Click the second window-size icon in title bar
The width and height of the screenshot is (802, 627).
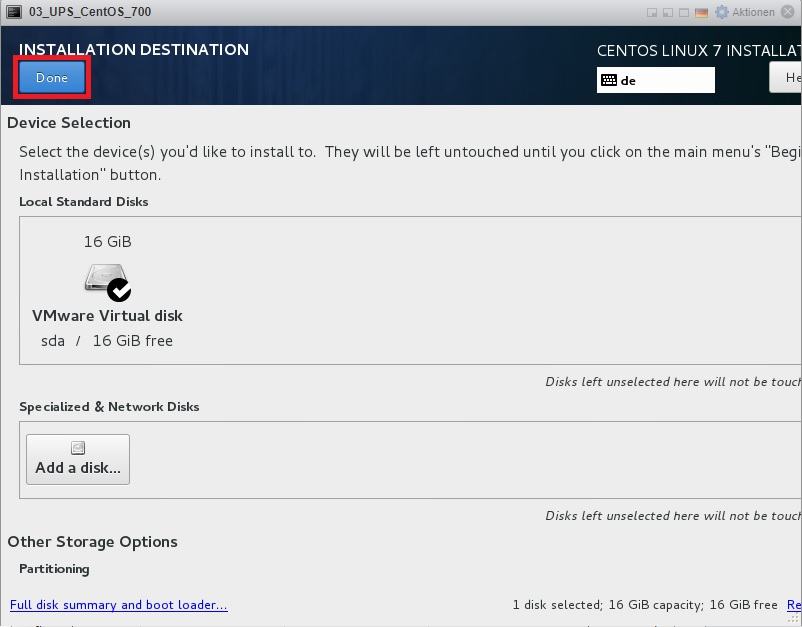(x=667, y=12)
